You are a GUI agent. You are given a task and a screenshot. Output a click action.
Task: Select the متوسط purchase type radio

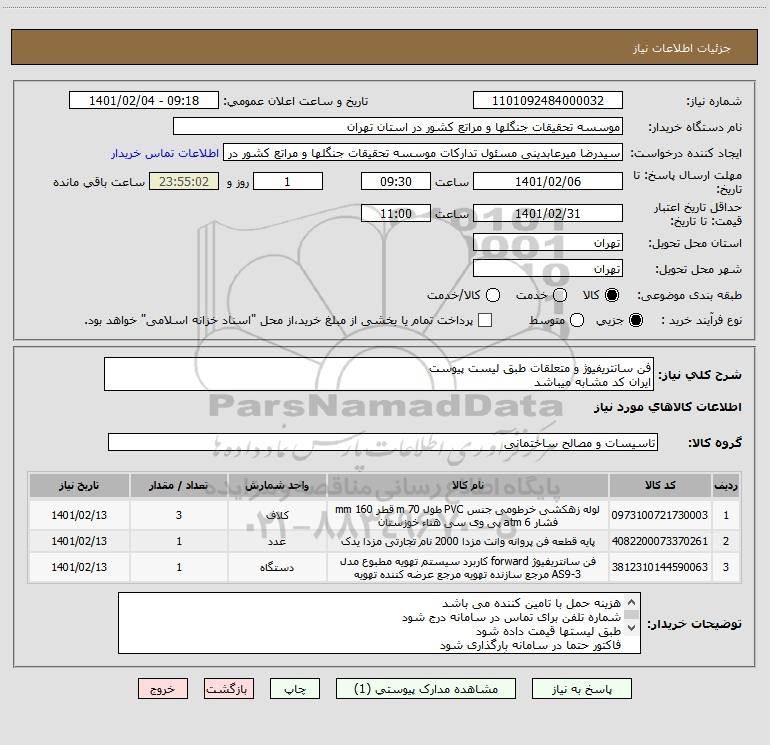(x=577, y=320)
